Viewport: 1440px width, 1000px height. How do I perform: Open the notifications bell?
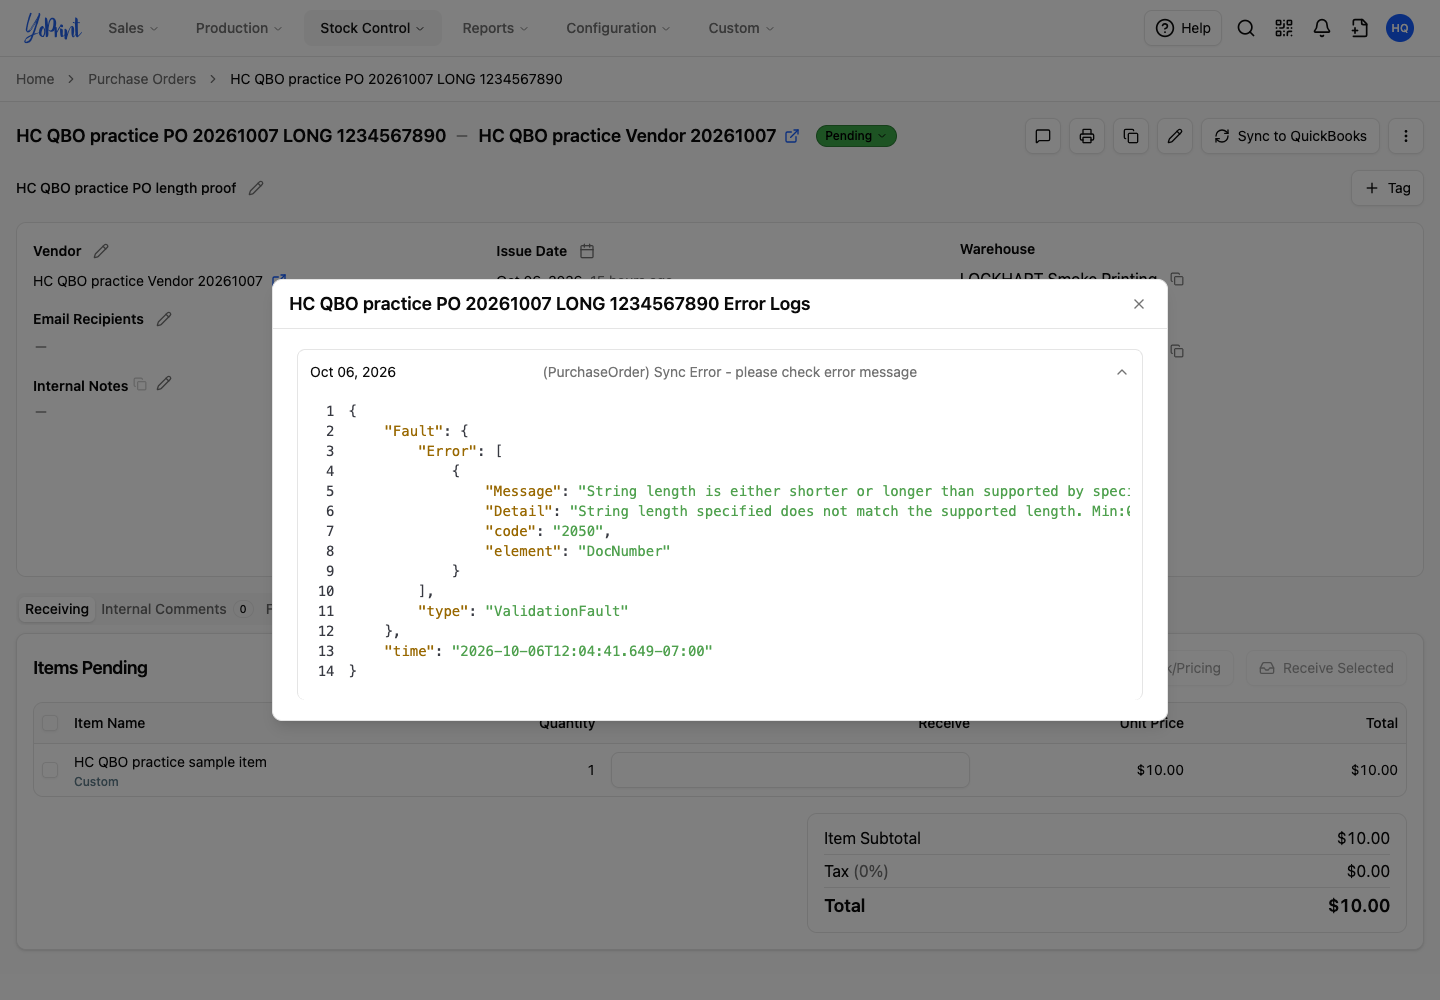(1322, 28)
